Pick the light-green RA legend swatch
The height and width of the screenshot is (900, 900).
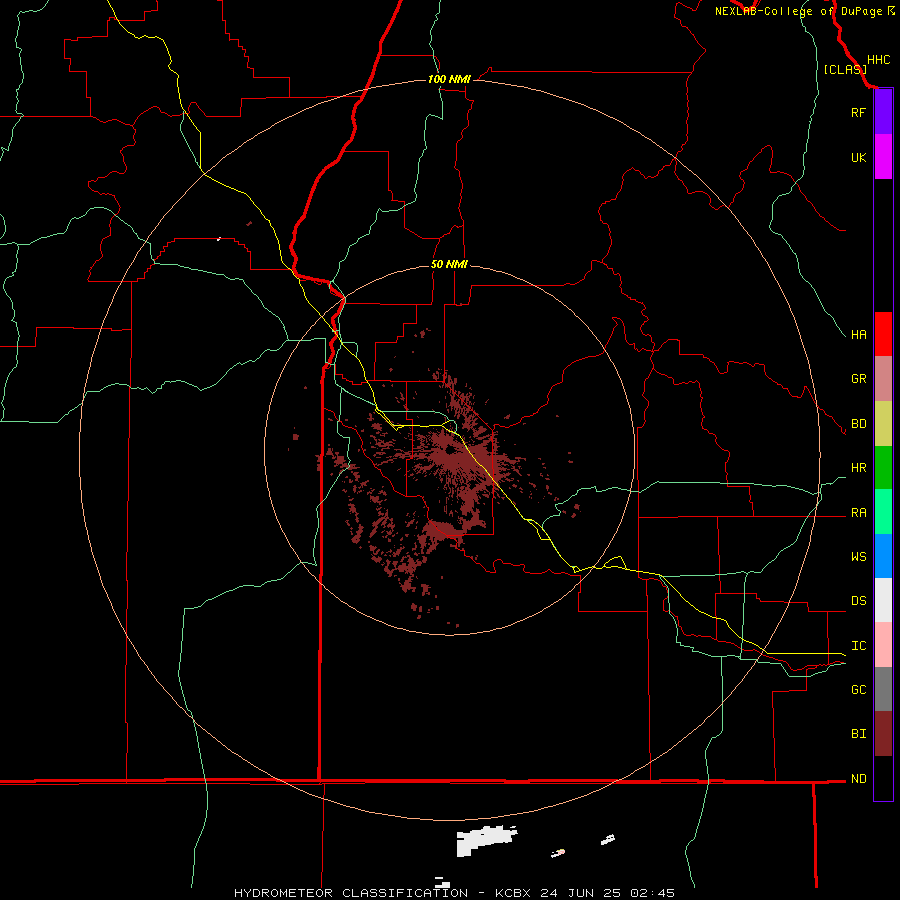pyautogui.click(x=883, y=512)
